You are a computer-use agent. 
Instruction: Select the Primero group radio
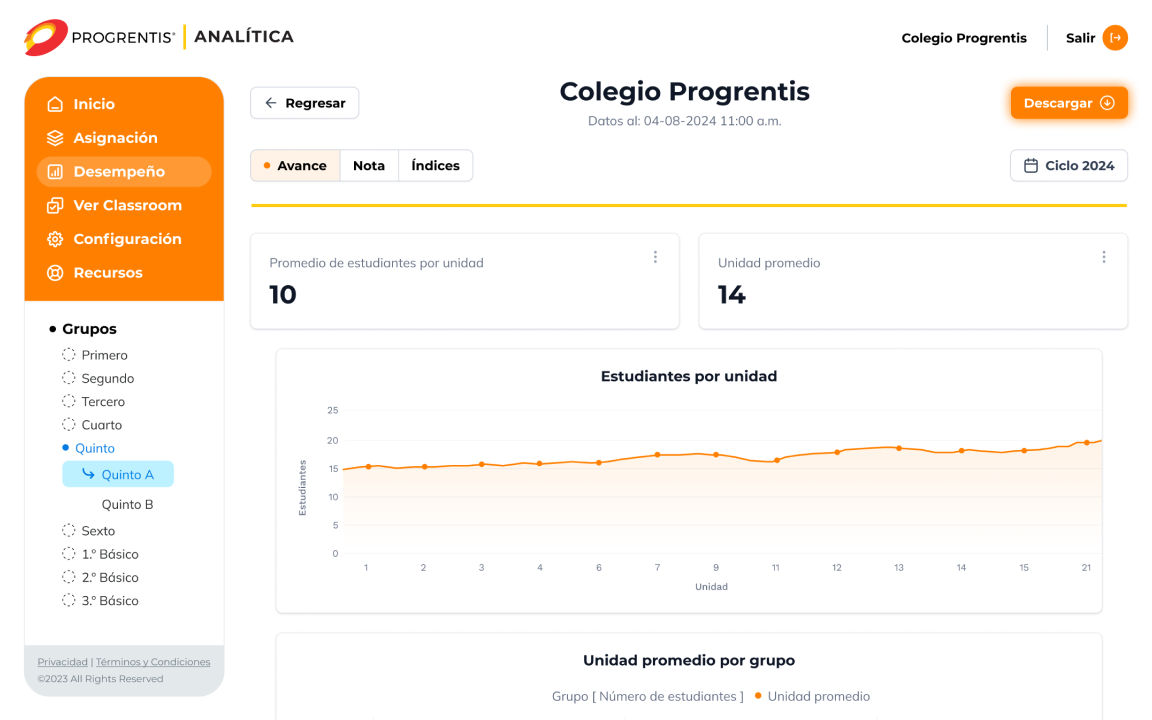click(x=68, y=355)
